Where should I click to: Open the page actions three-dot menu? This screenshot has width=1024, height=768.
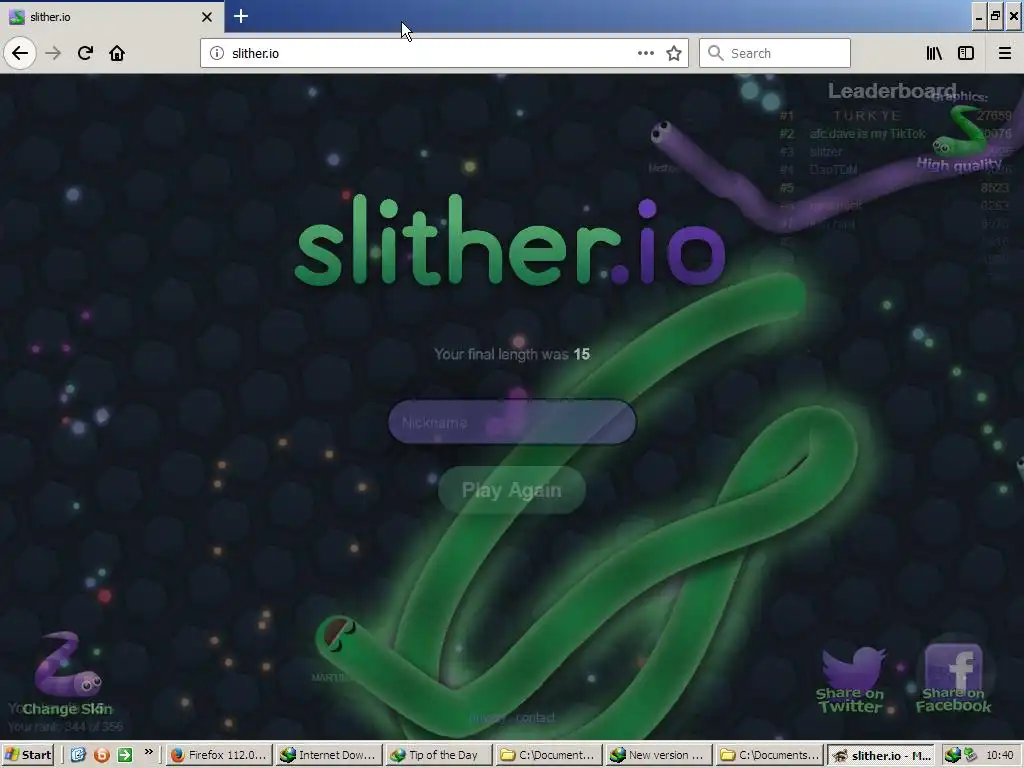pyautogui.click(x=645, y=53)
